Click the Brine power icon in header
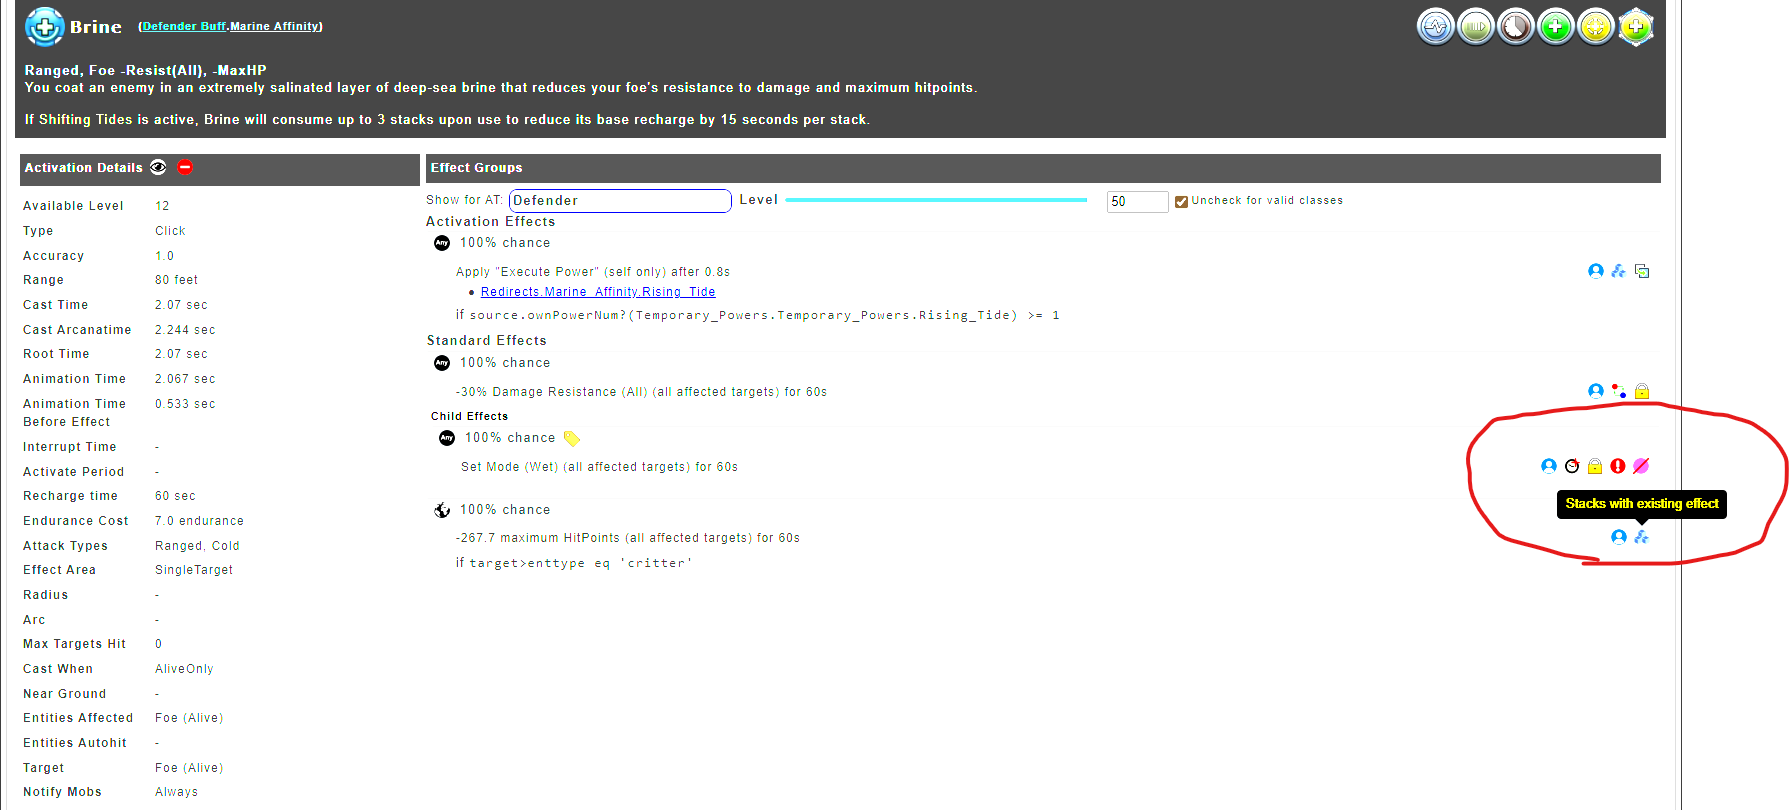The image size is (1789, 810). pyautogui.click(x=45, y=27)
